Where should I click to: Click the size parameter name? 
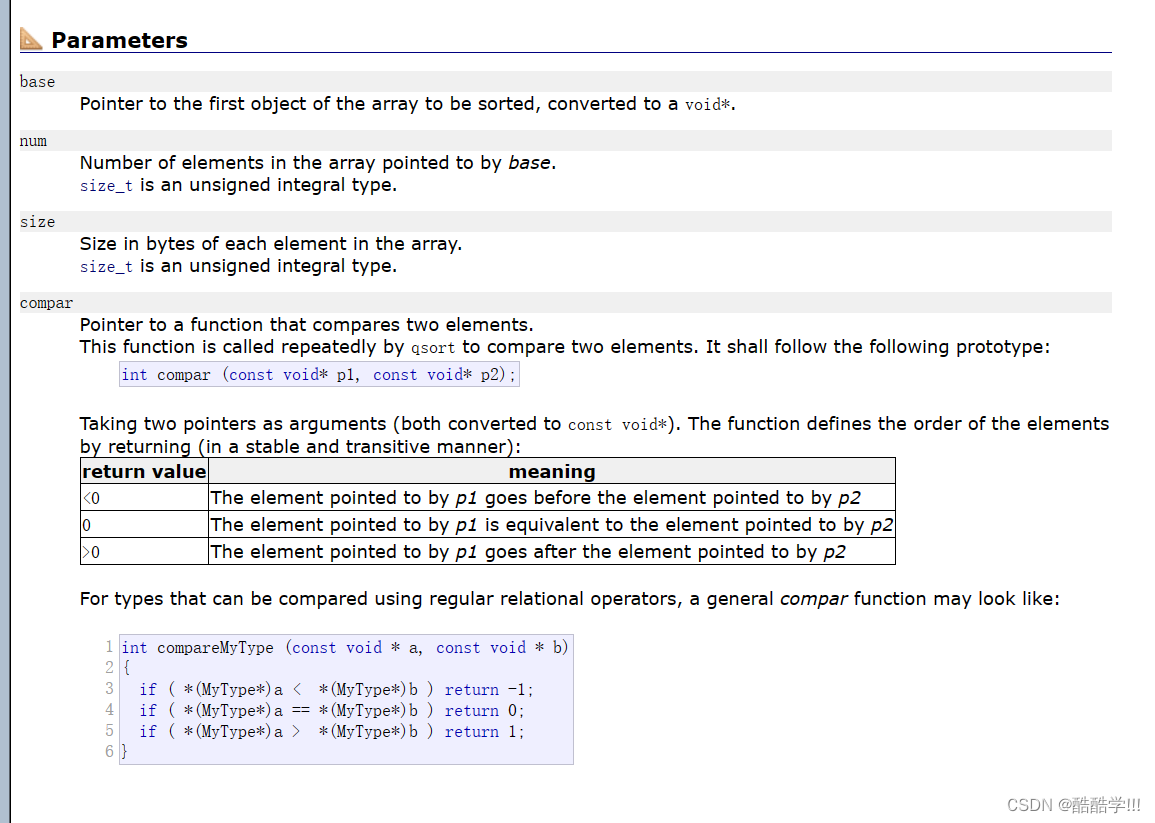click(x=38, y=222)
